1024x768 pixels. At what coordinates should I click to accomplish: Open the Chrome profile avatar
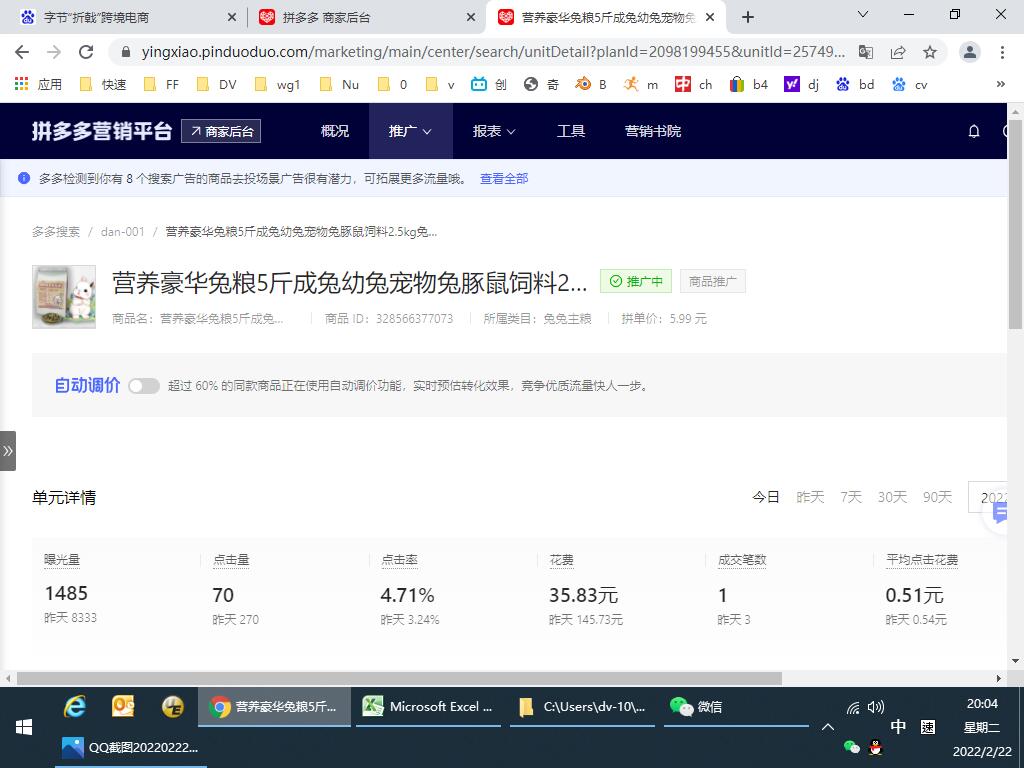970,52
